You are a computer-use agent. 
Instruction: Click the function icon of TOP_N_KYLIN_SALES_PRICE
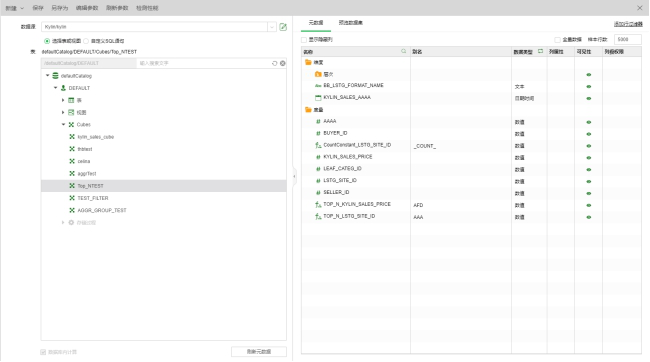tap(318, 204)
